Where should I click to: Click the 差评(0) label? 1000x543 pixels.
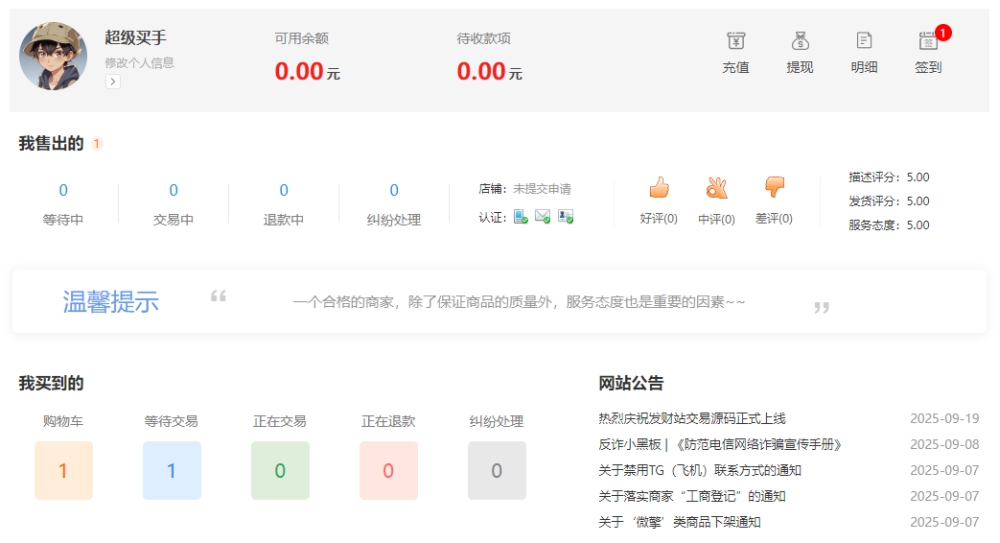[774, 219]
